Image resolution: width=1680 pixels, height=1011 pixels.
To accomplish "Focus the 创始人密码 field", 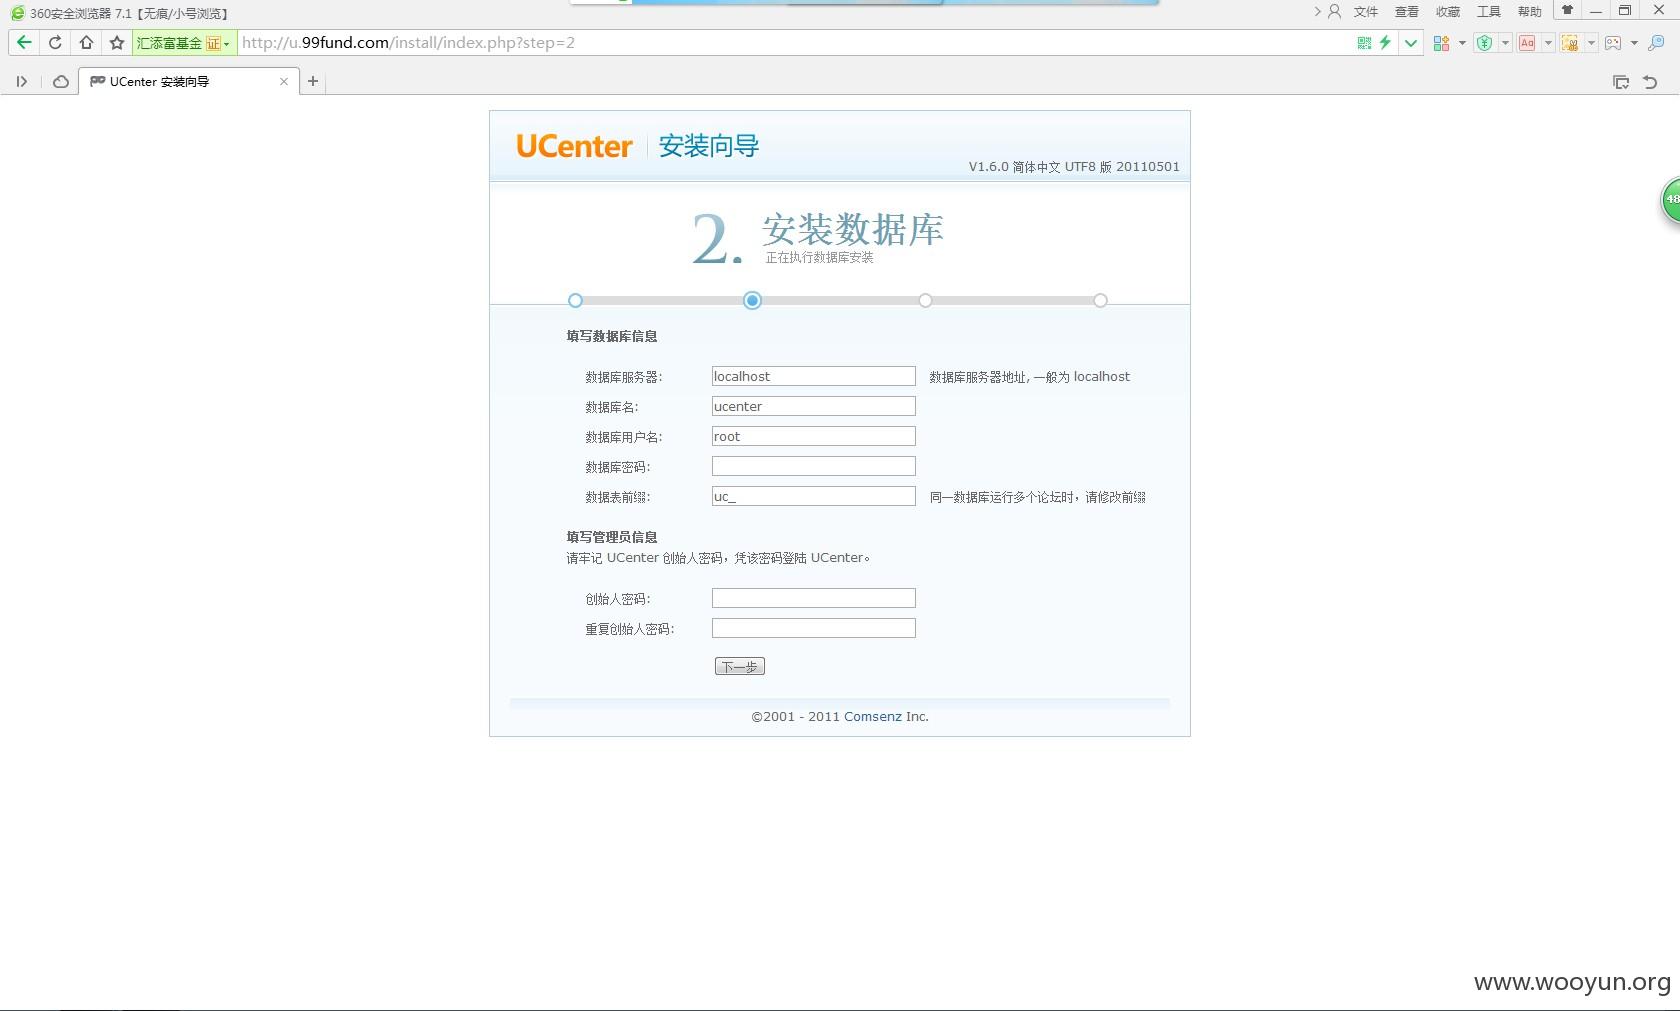I will (x=814, y=598).
